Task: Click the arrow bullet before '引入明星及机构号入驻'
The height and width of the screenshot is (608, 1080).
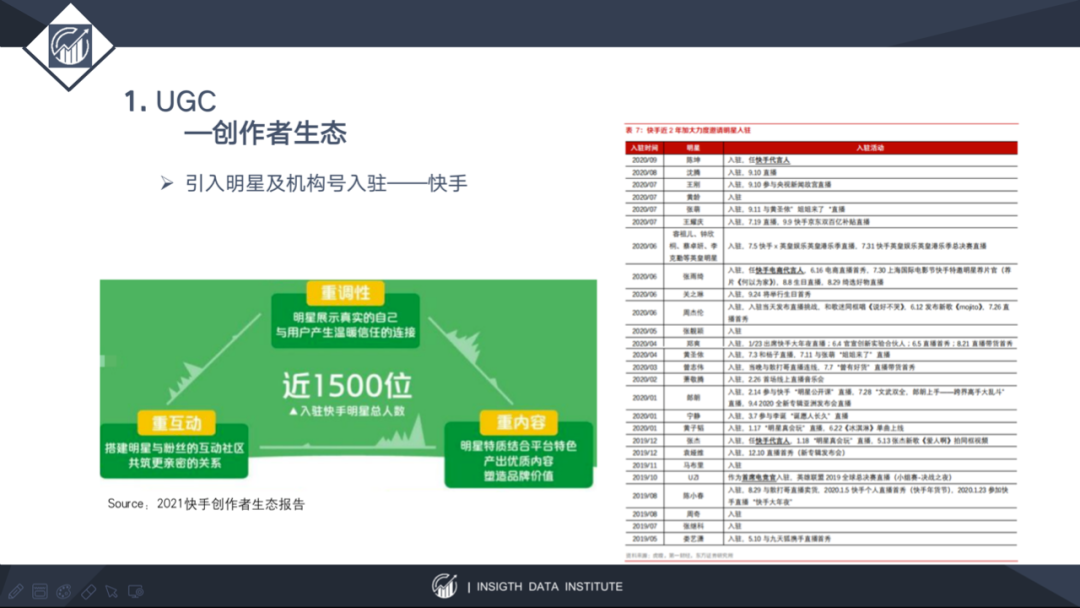Action: (167, 183)
